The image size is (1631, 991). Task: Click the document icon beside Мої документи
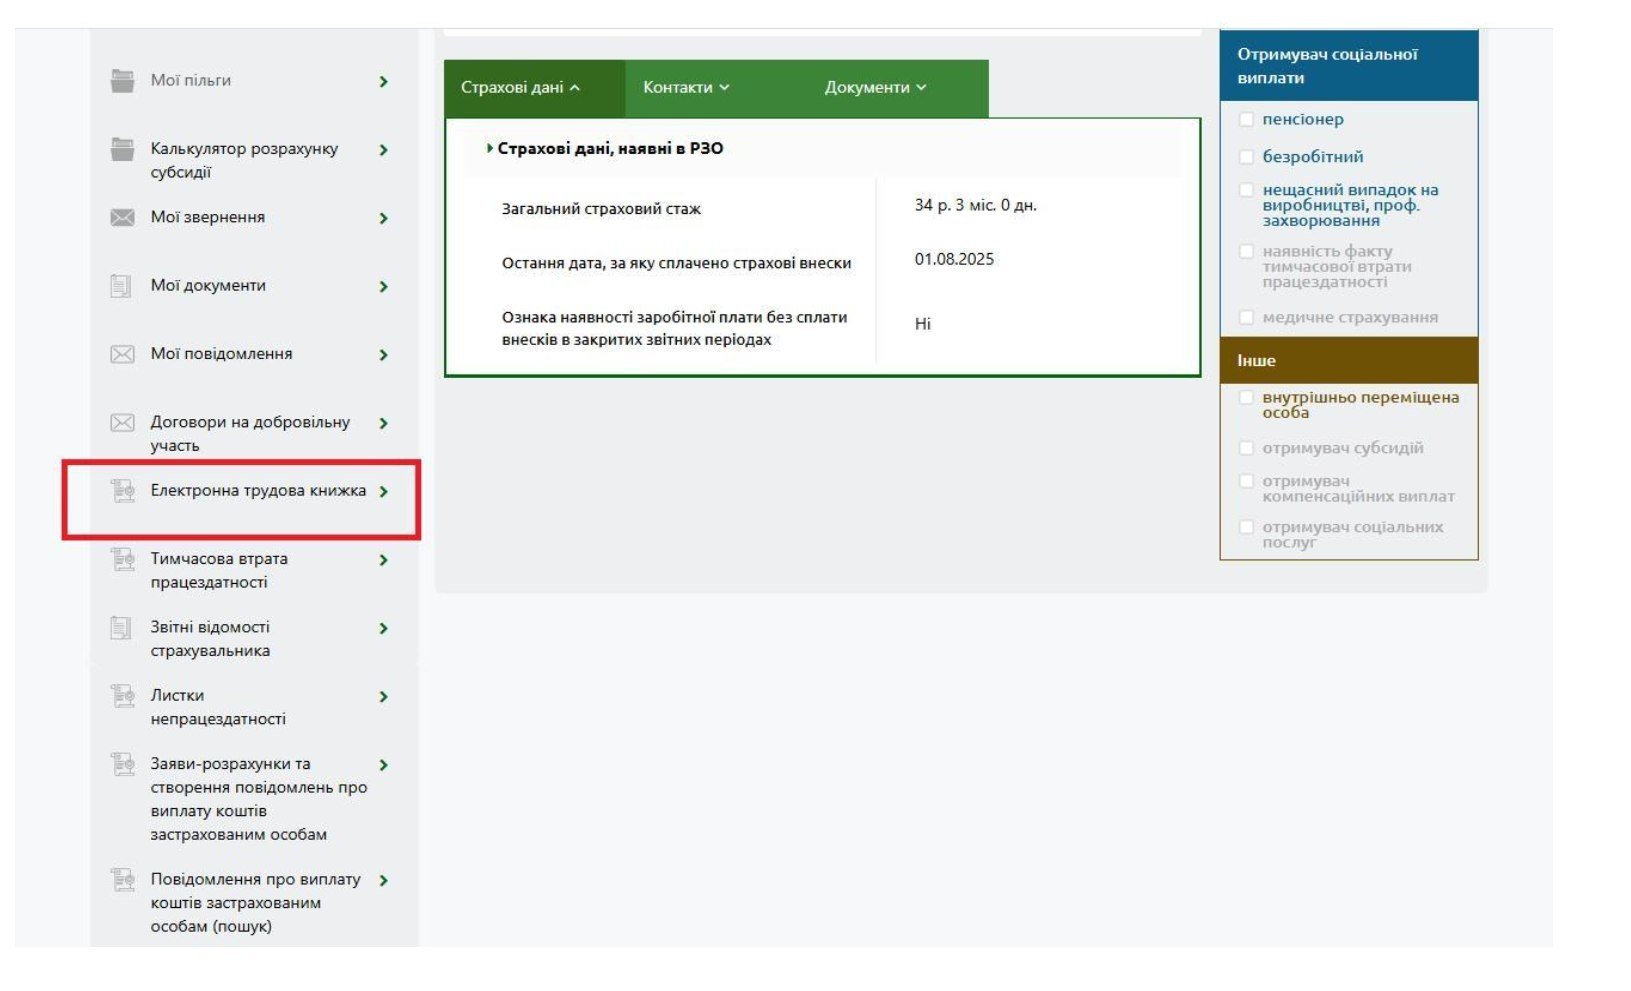121,286
